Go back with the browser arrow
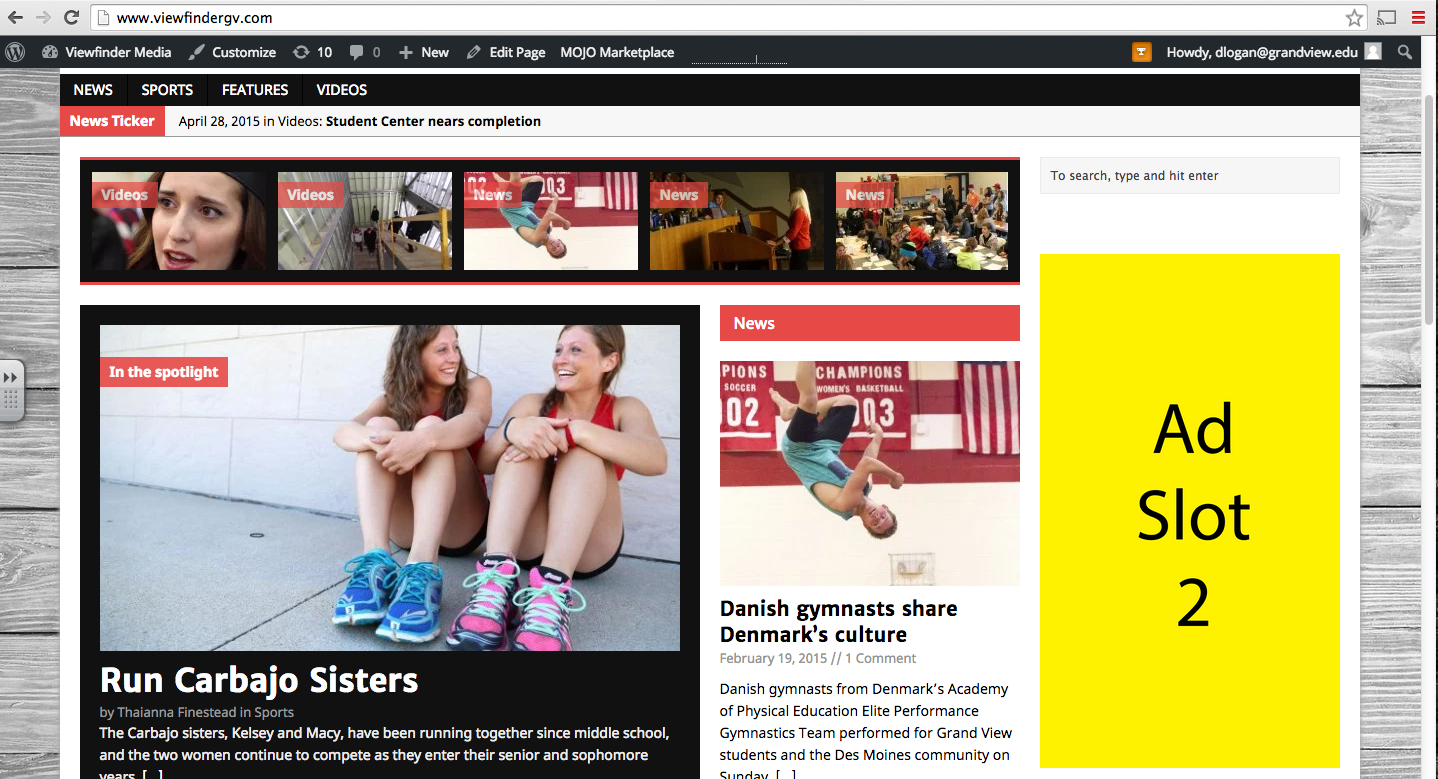The height and width of the screenshot is (779, 1438). pyautogui.click(x=15, y=17)
